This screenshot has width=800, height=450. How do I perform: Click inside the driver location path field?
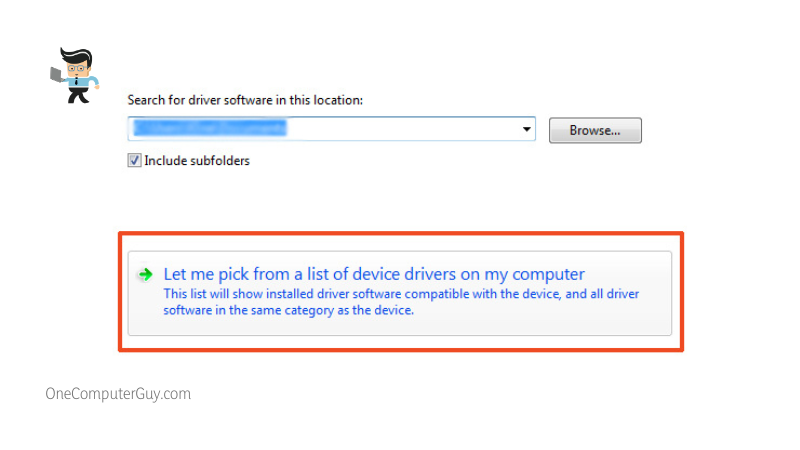(400, 130)
